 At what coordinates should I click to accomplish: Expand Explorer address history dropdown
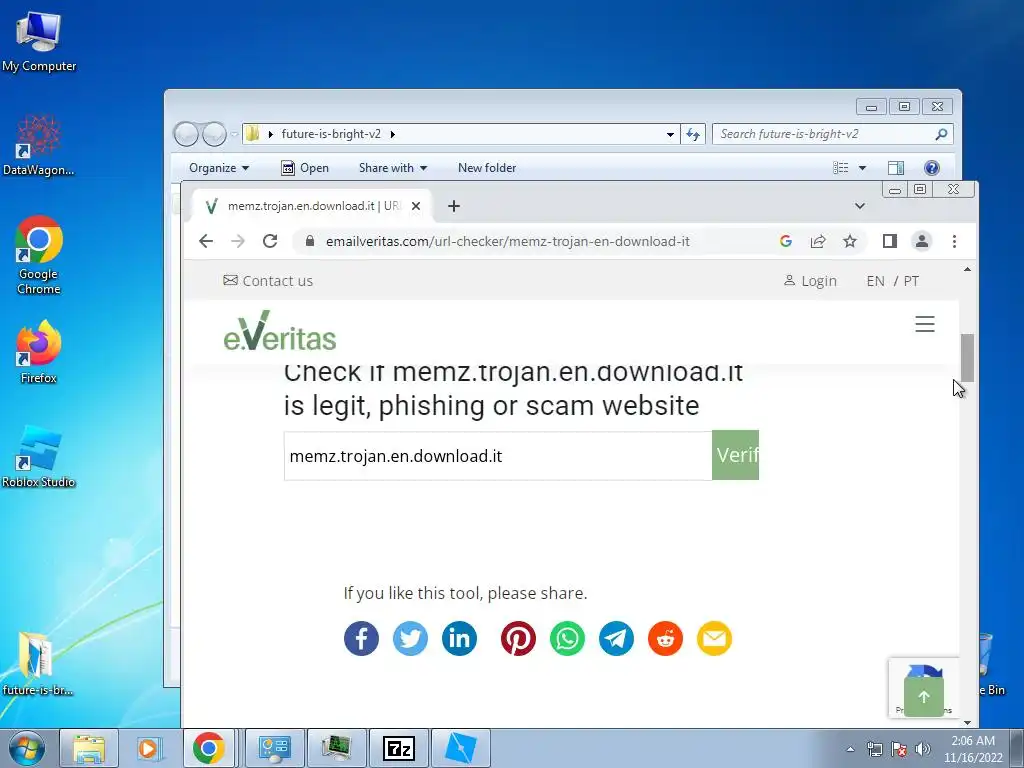[670, 134]
